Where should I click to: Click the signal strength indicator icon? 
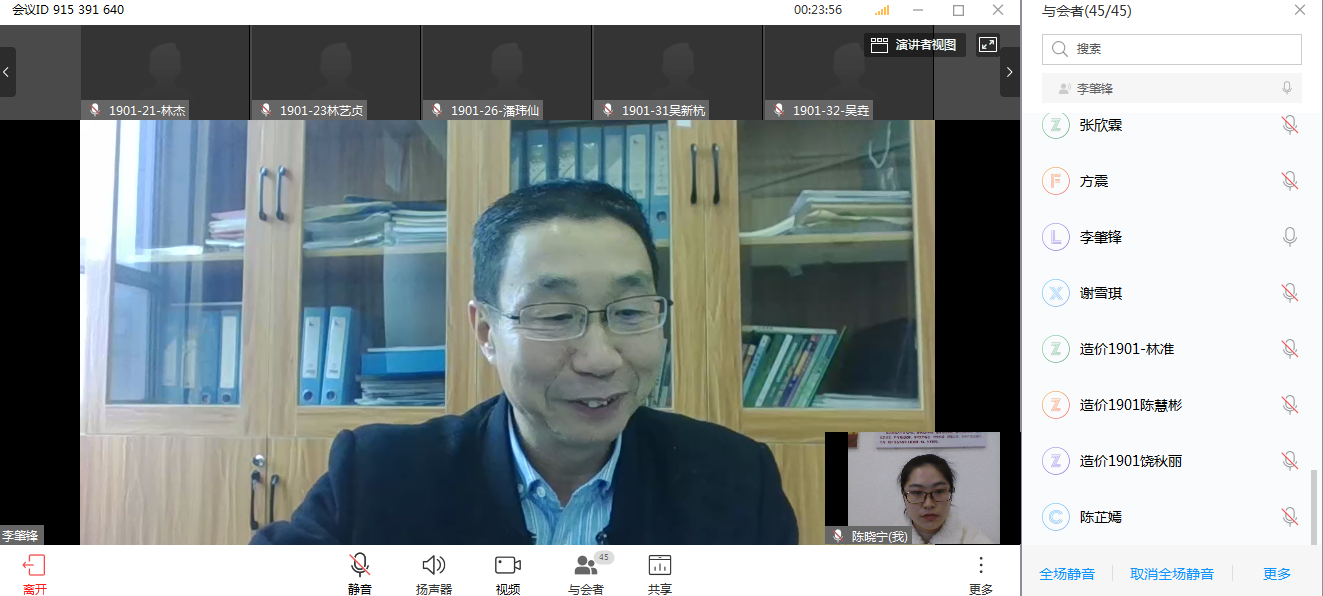coord(882,11)
